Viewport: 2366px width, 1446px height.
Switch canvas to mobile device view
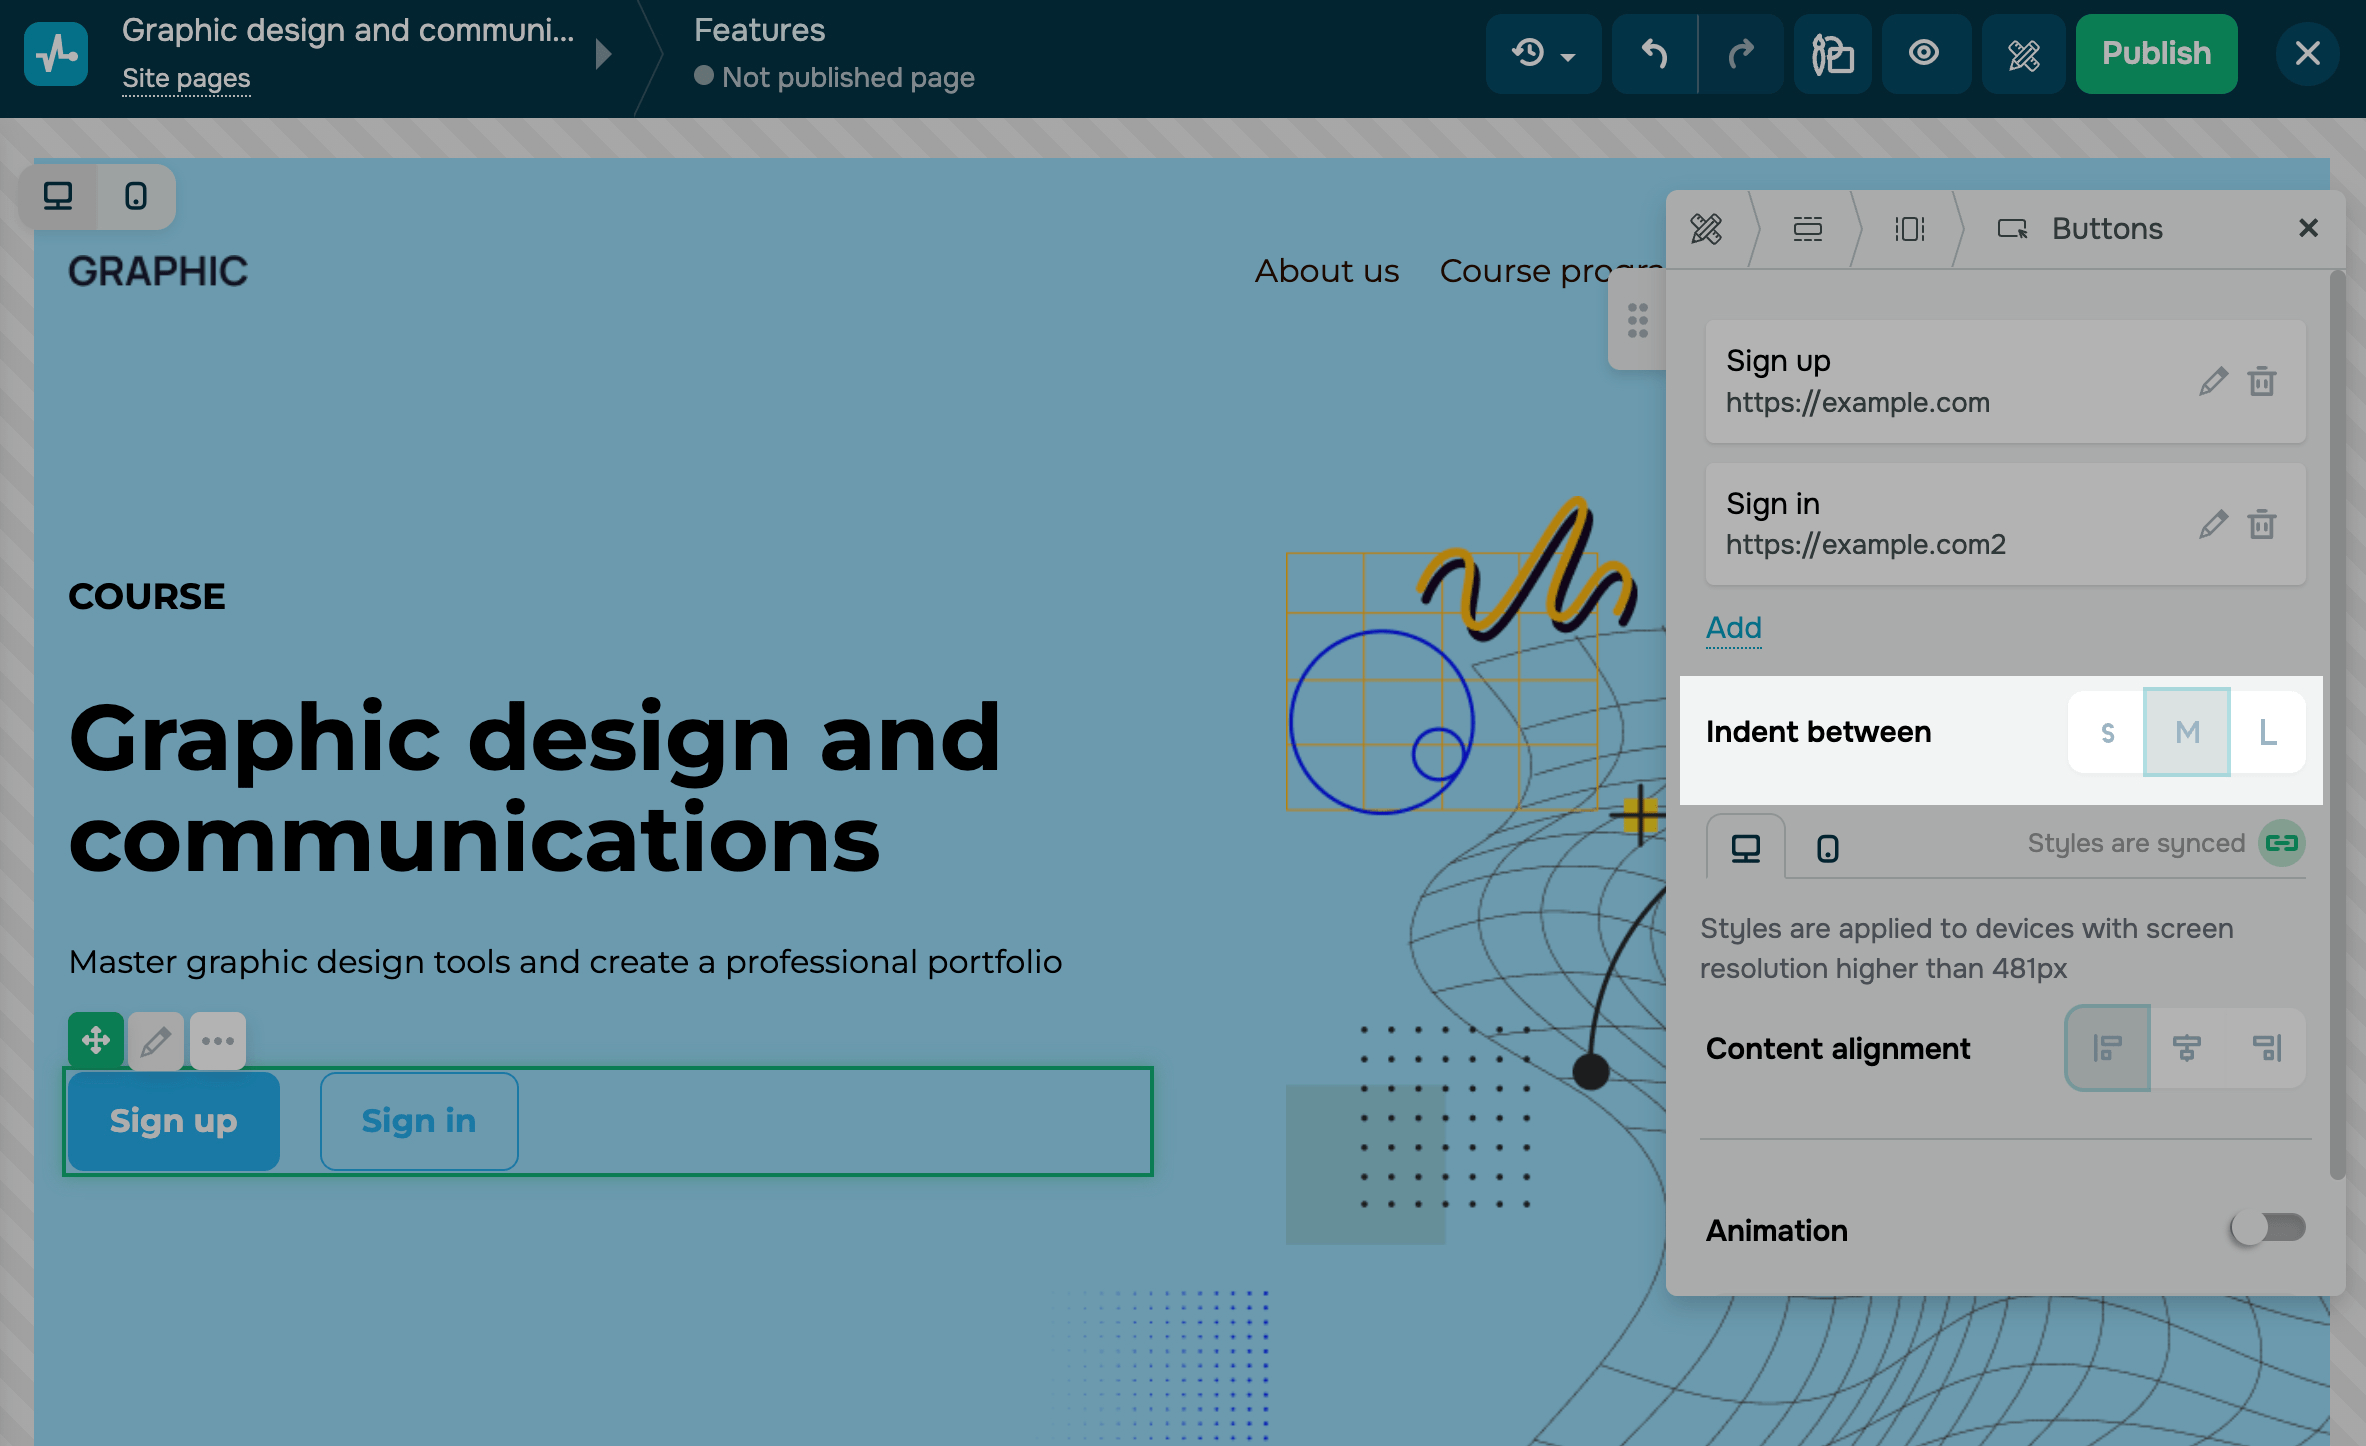point(136,196)
